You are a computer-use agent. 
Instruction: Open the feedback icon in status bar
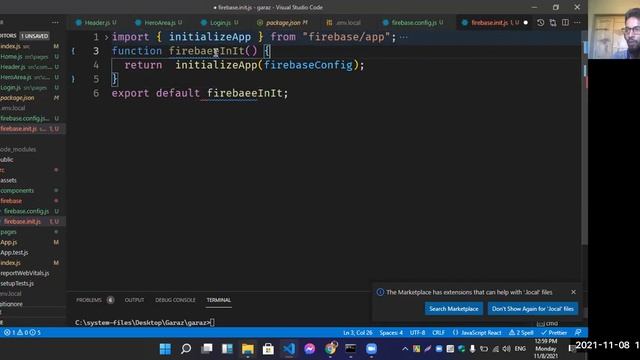click(x=578, y=333)
